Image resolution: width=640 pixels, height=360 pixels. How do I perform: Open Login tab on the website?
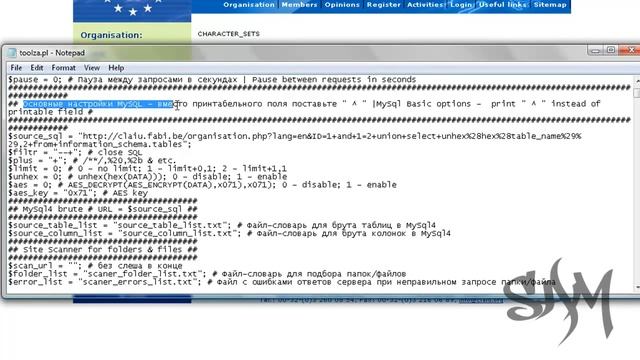point(460,5)
